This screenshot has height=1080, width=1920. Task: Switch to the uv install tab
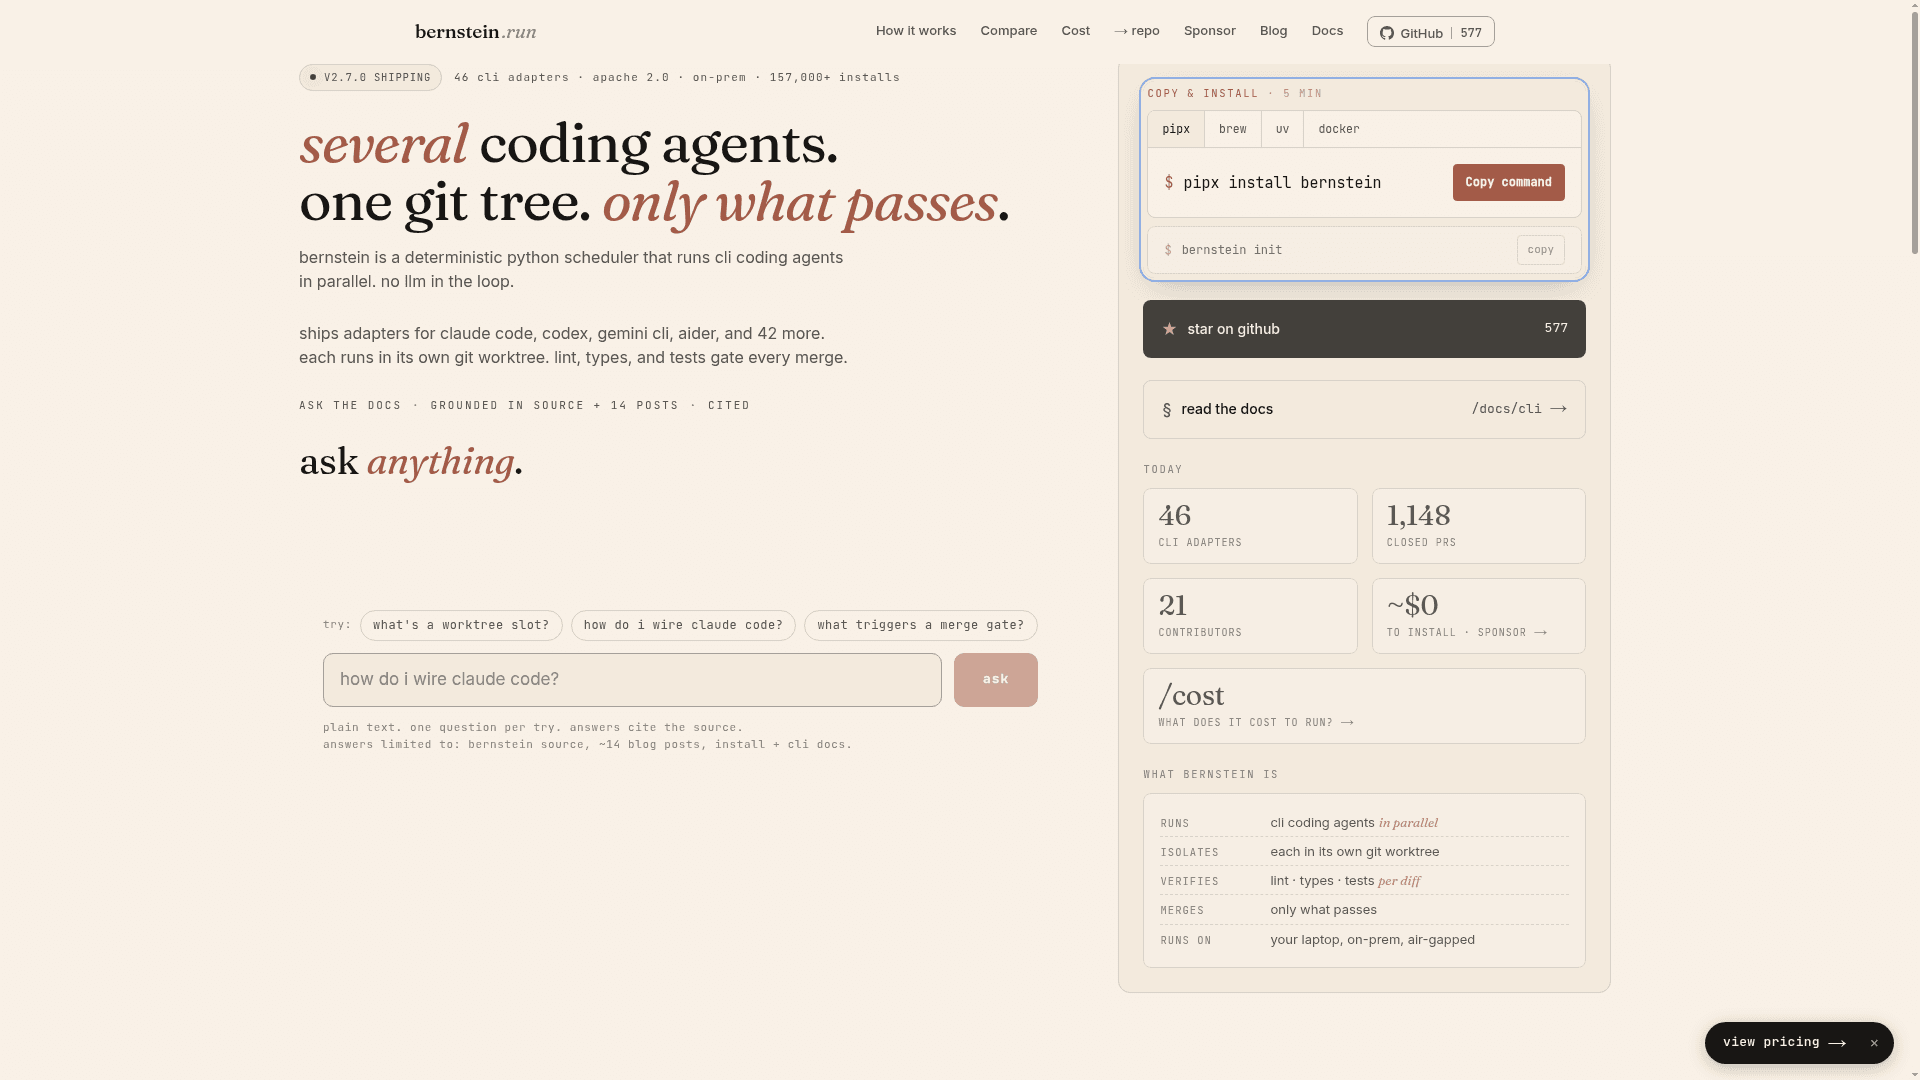pyautogui.click(x=1282, y=129)
